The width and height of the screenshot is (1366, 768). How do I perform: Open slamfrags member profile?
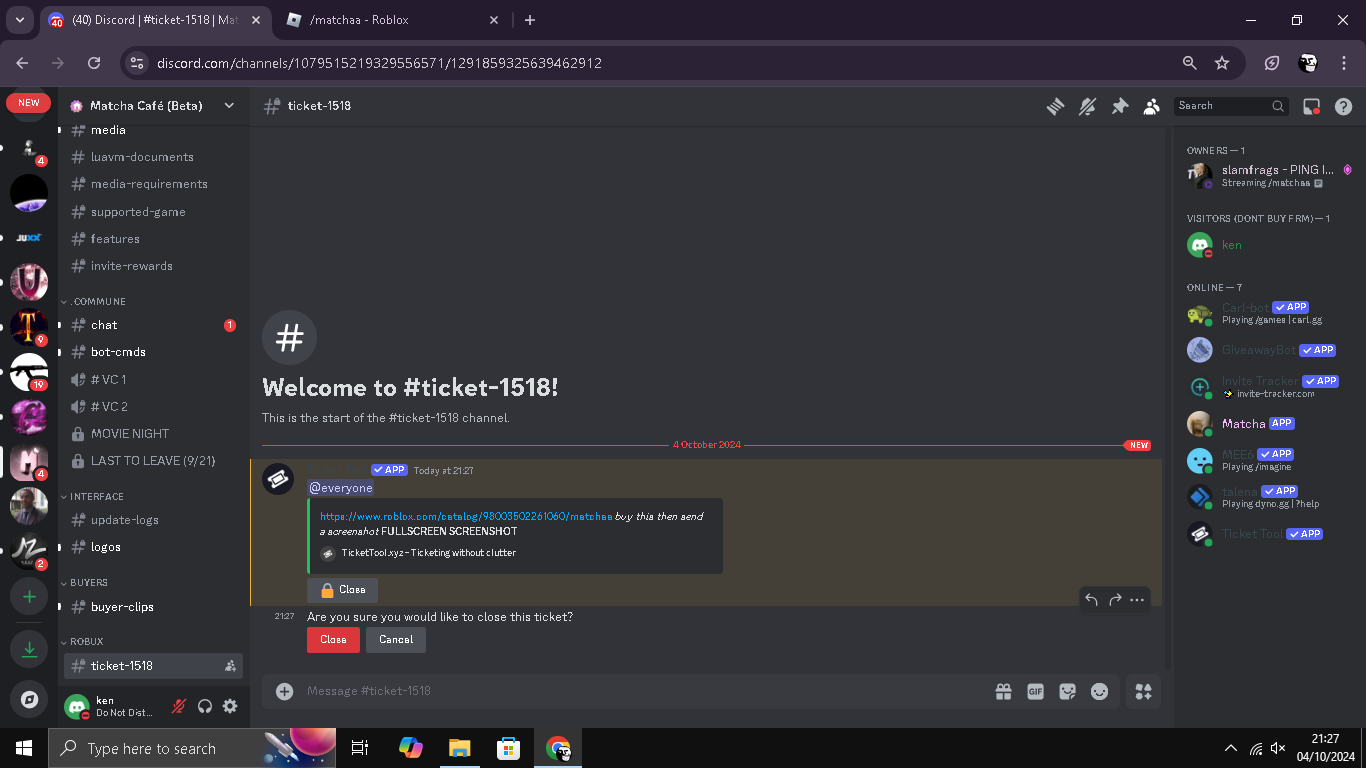tap(1268, 176)
